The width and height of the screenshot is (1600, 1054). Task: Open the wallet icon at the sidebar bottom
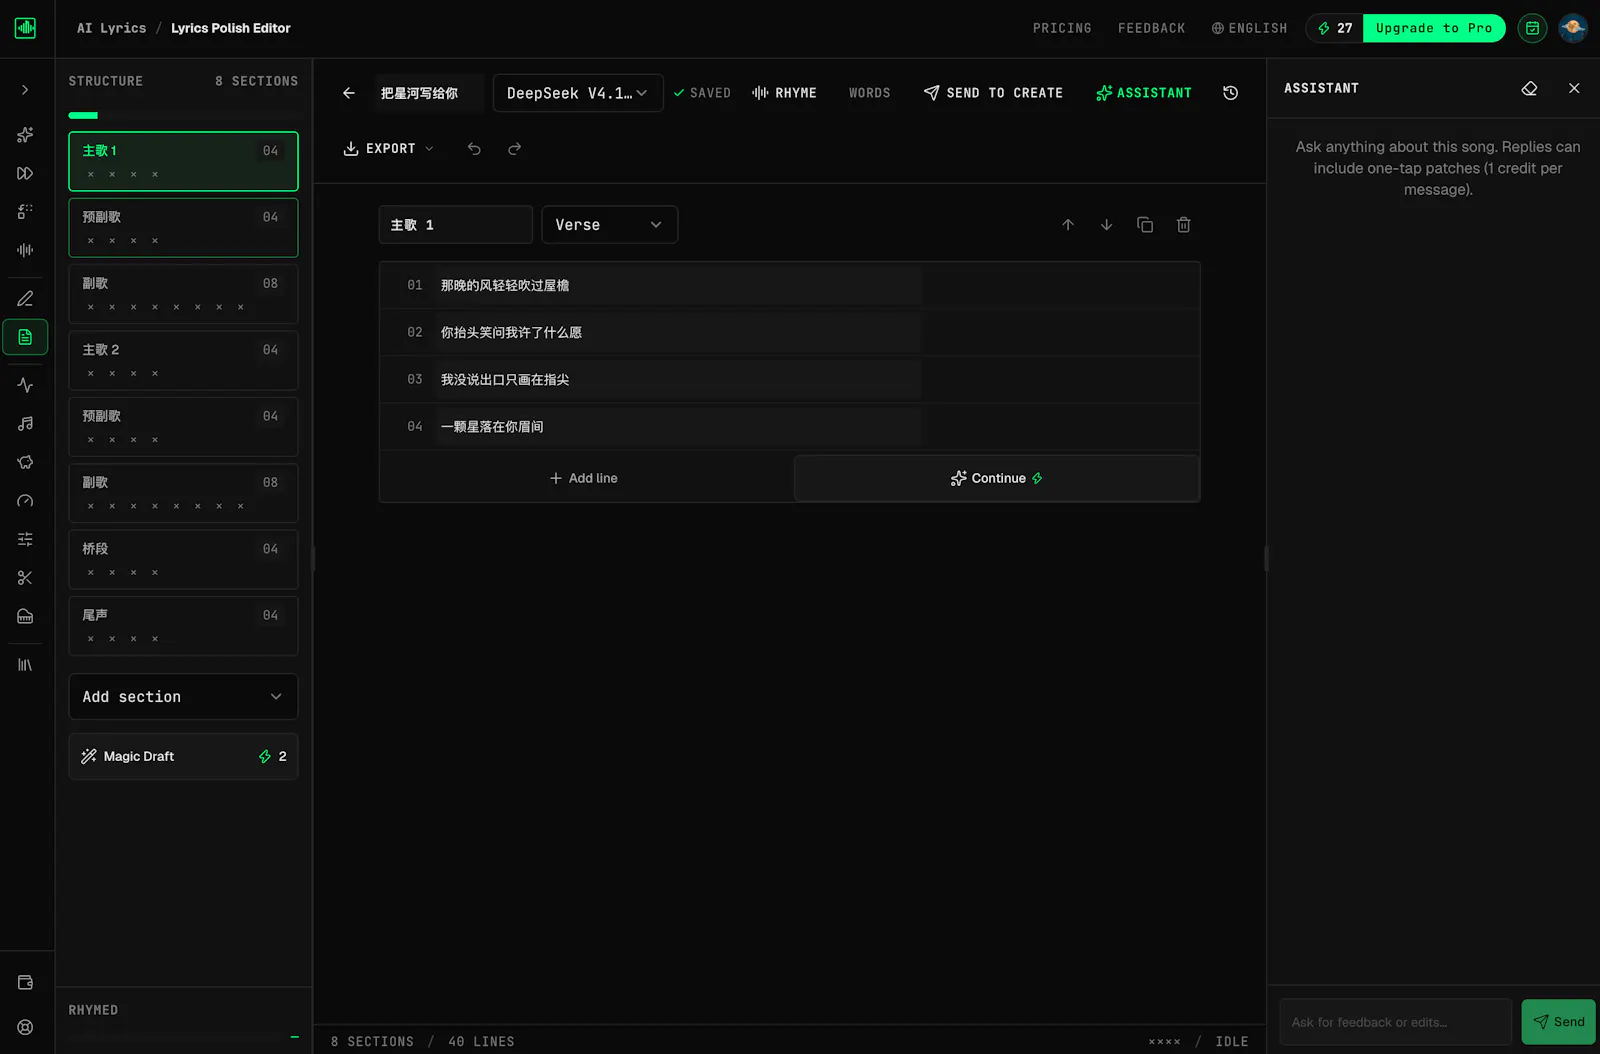[x=25, y=983]
